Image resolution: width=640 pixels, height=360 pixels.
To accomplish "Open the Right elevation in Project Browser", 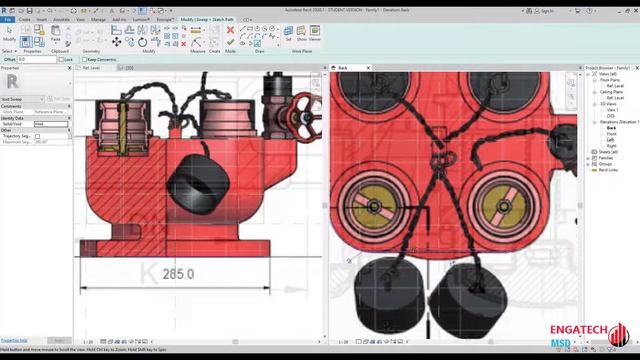I will pyautogui.click(x=611, y=146).
